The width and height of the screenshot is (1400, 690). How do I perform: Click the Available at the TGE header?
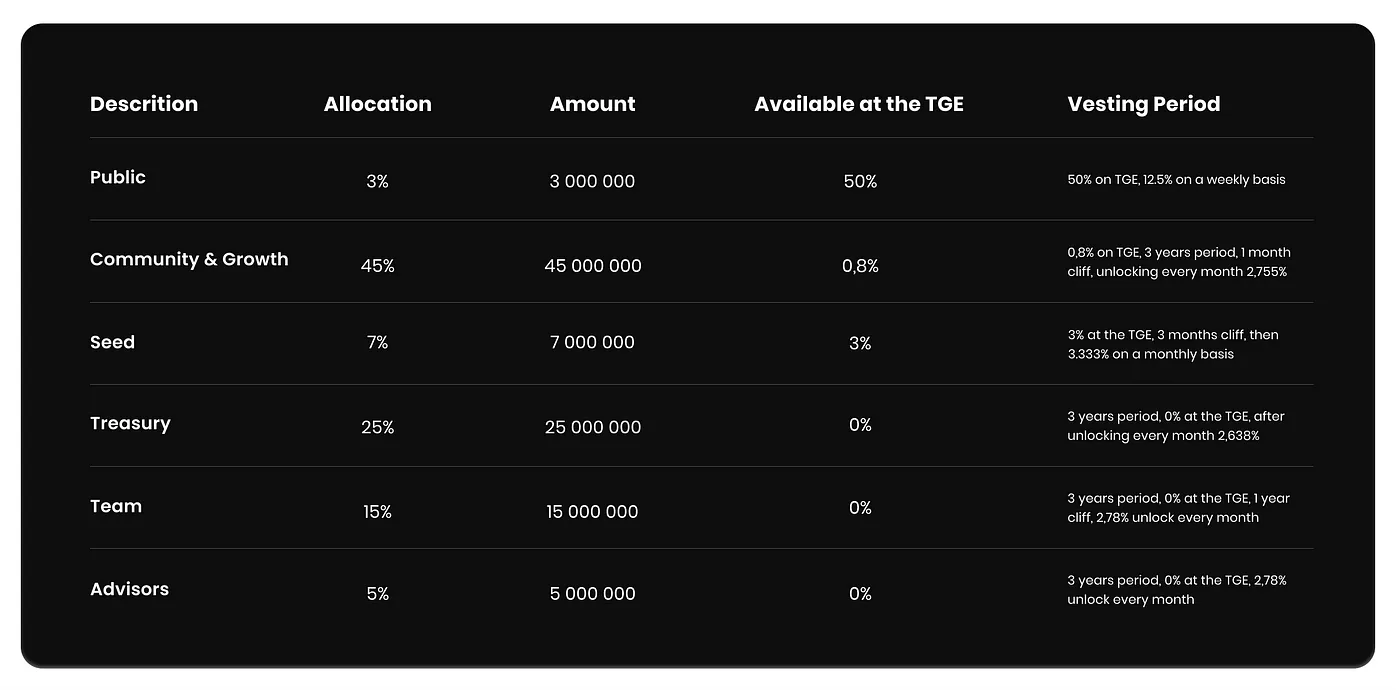click(x=858, y=104)
